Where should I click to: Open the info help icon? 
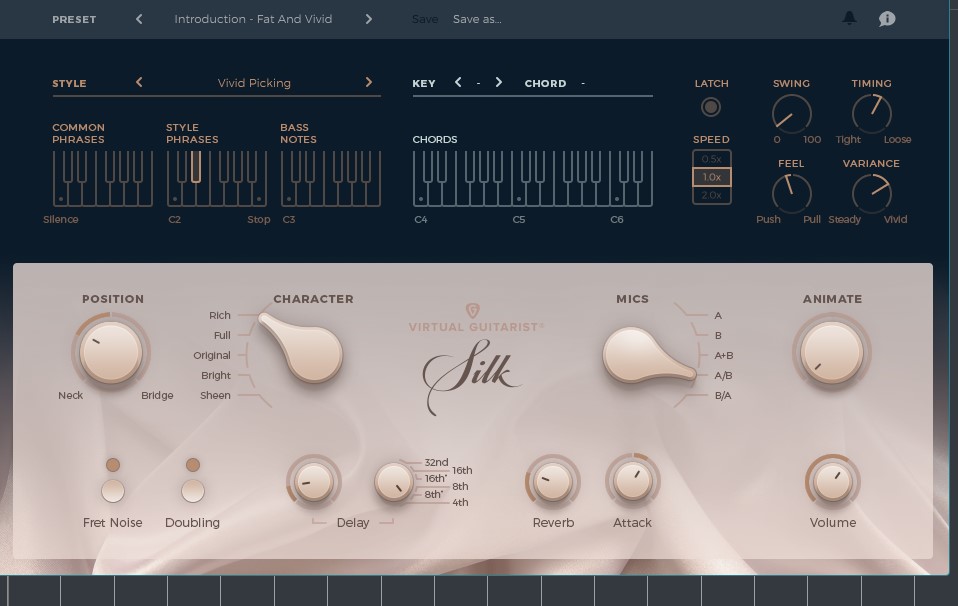tap(886, 18)
